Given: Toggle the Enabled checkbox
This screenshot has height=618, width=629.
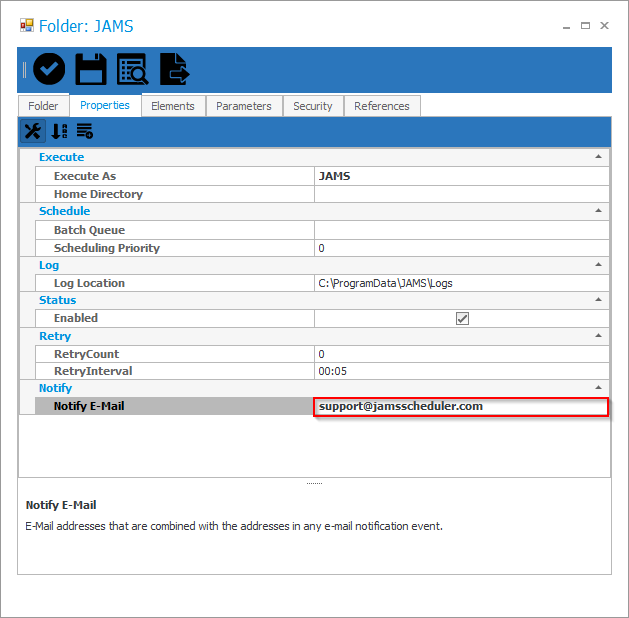Looking at the screenshot, I should pos(463,319).
